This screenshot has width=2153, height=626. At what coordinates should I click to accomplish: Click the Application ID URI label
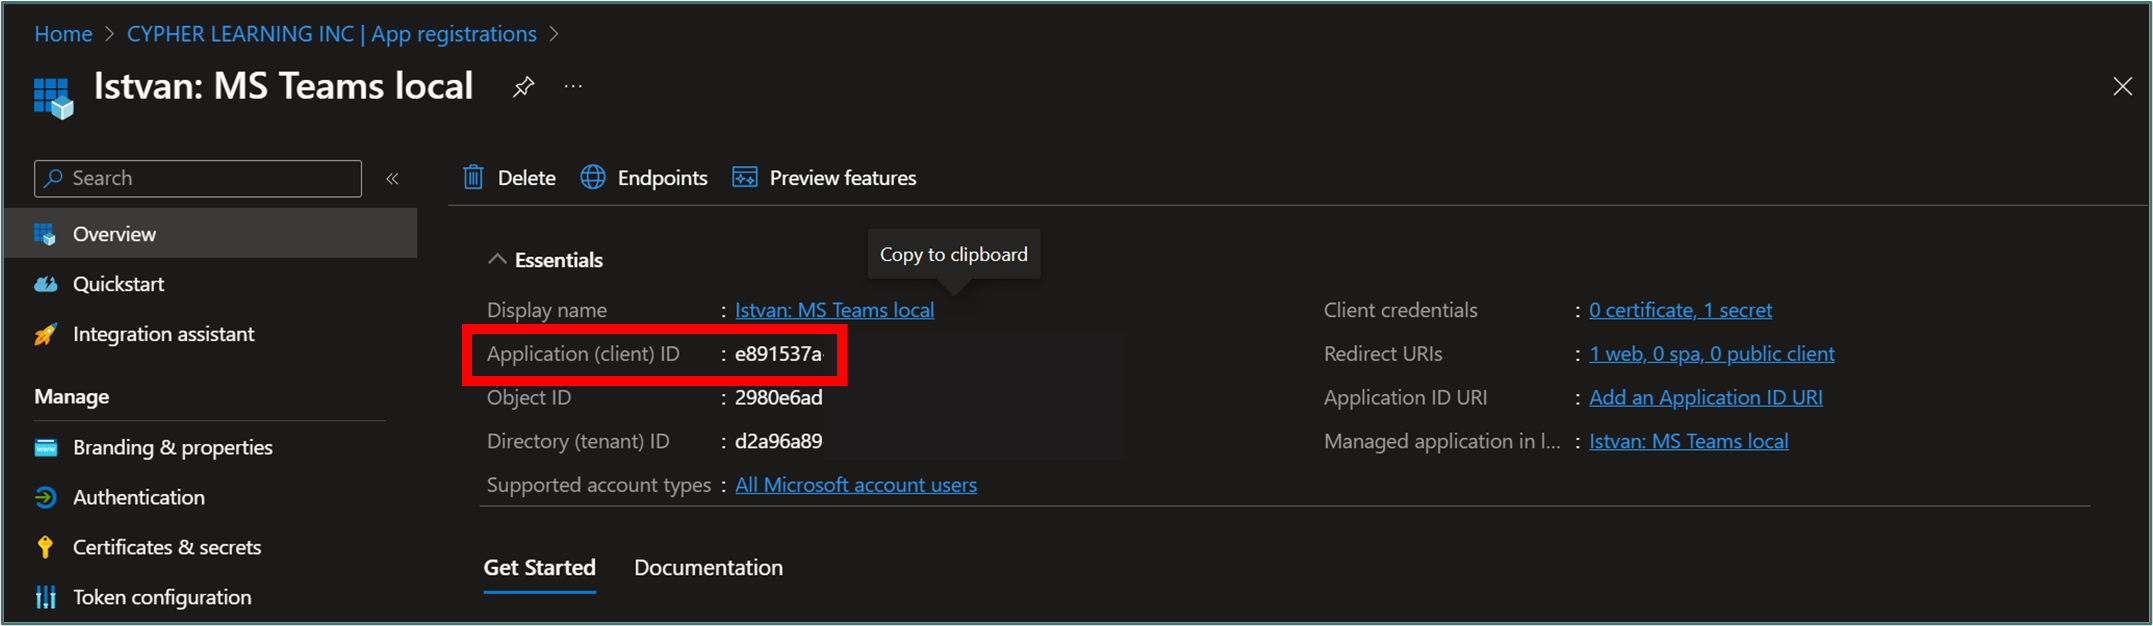click(1405, 397)
